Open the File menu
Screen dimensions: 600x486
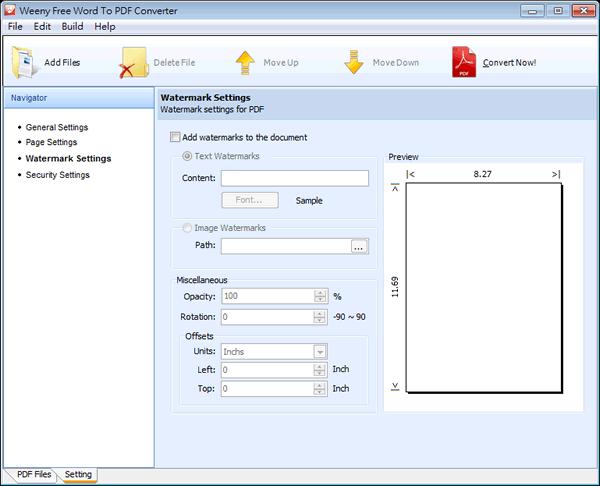click(15, 26)
